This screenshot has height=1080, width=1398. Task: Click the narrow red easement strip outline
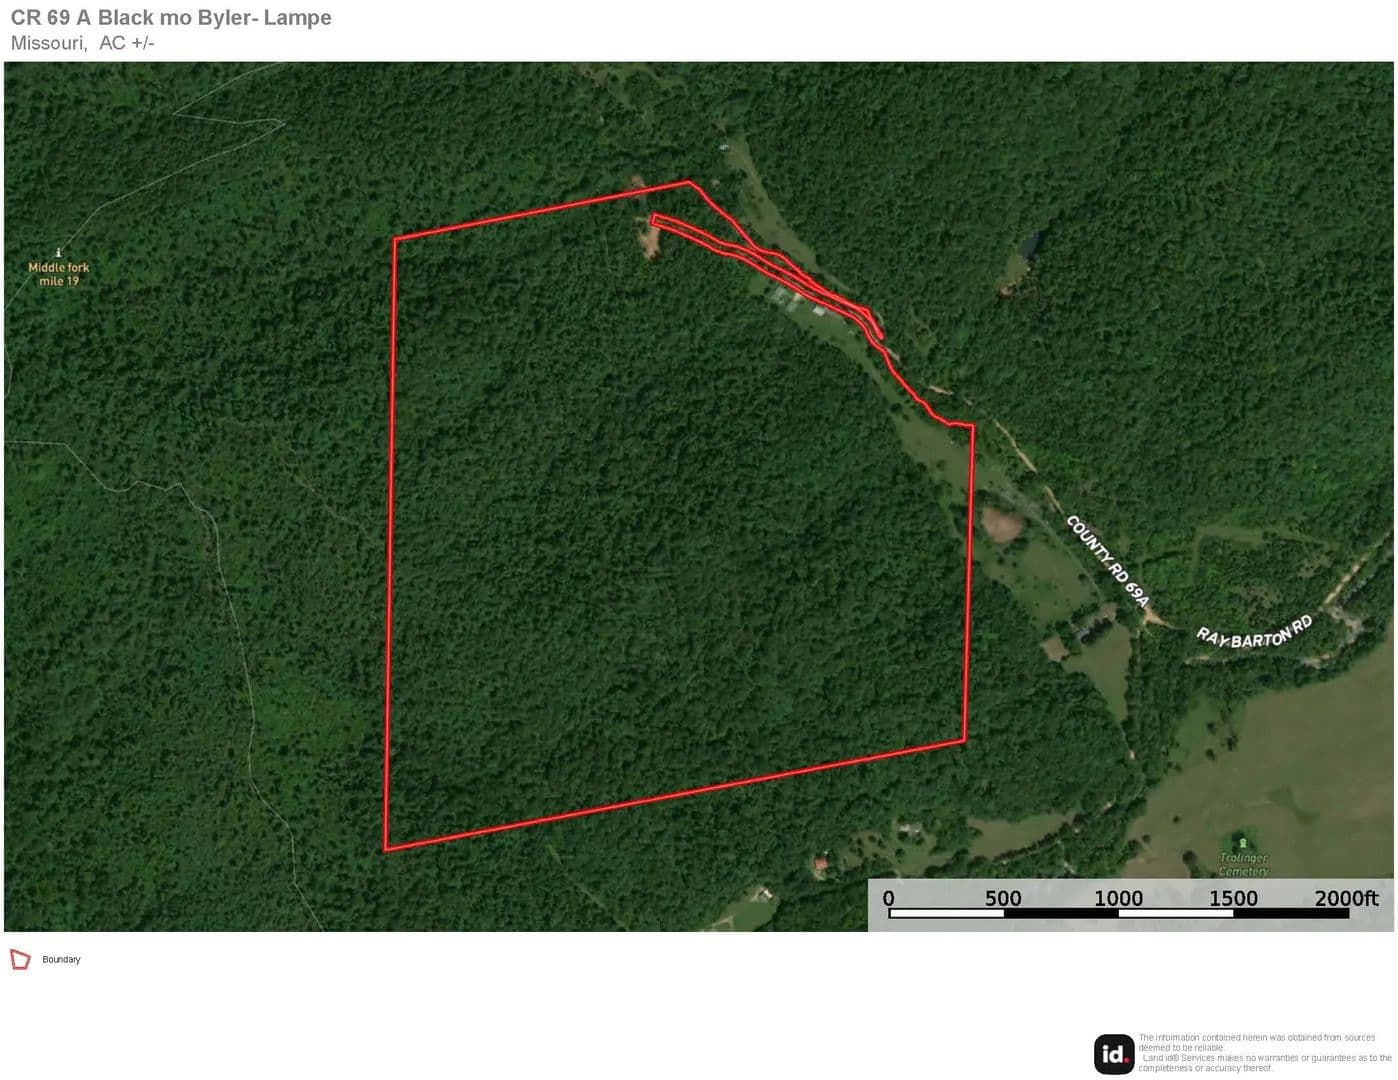pyautogui.click(x=767, y=266)
